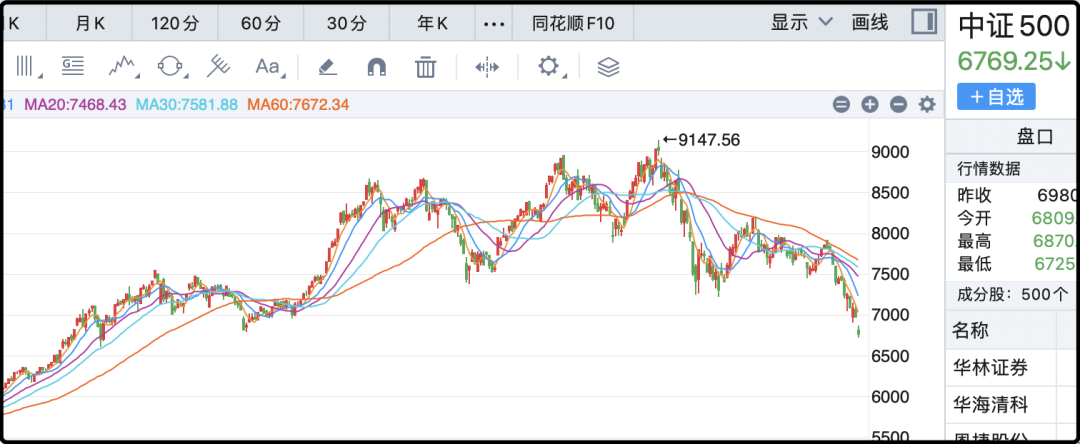Open the golden ratio lines tool
Screen dimensions: 1080x444
click(x=72, y=67)
